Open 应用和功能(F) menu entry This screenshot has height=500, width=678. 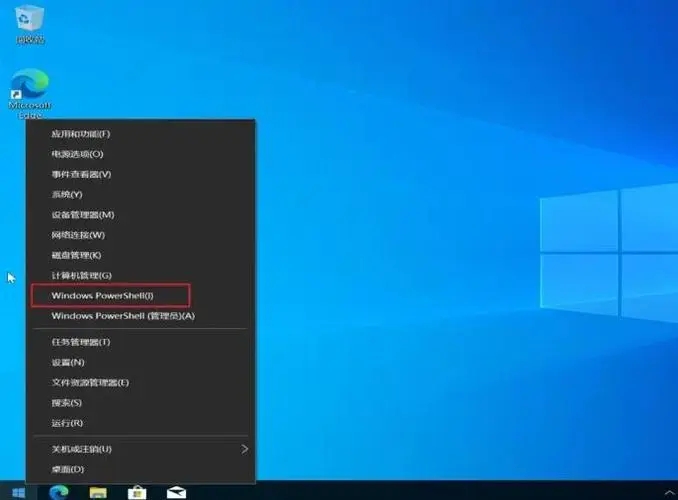(80, 134)
